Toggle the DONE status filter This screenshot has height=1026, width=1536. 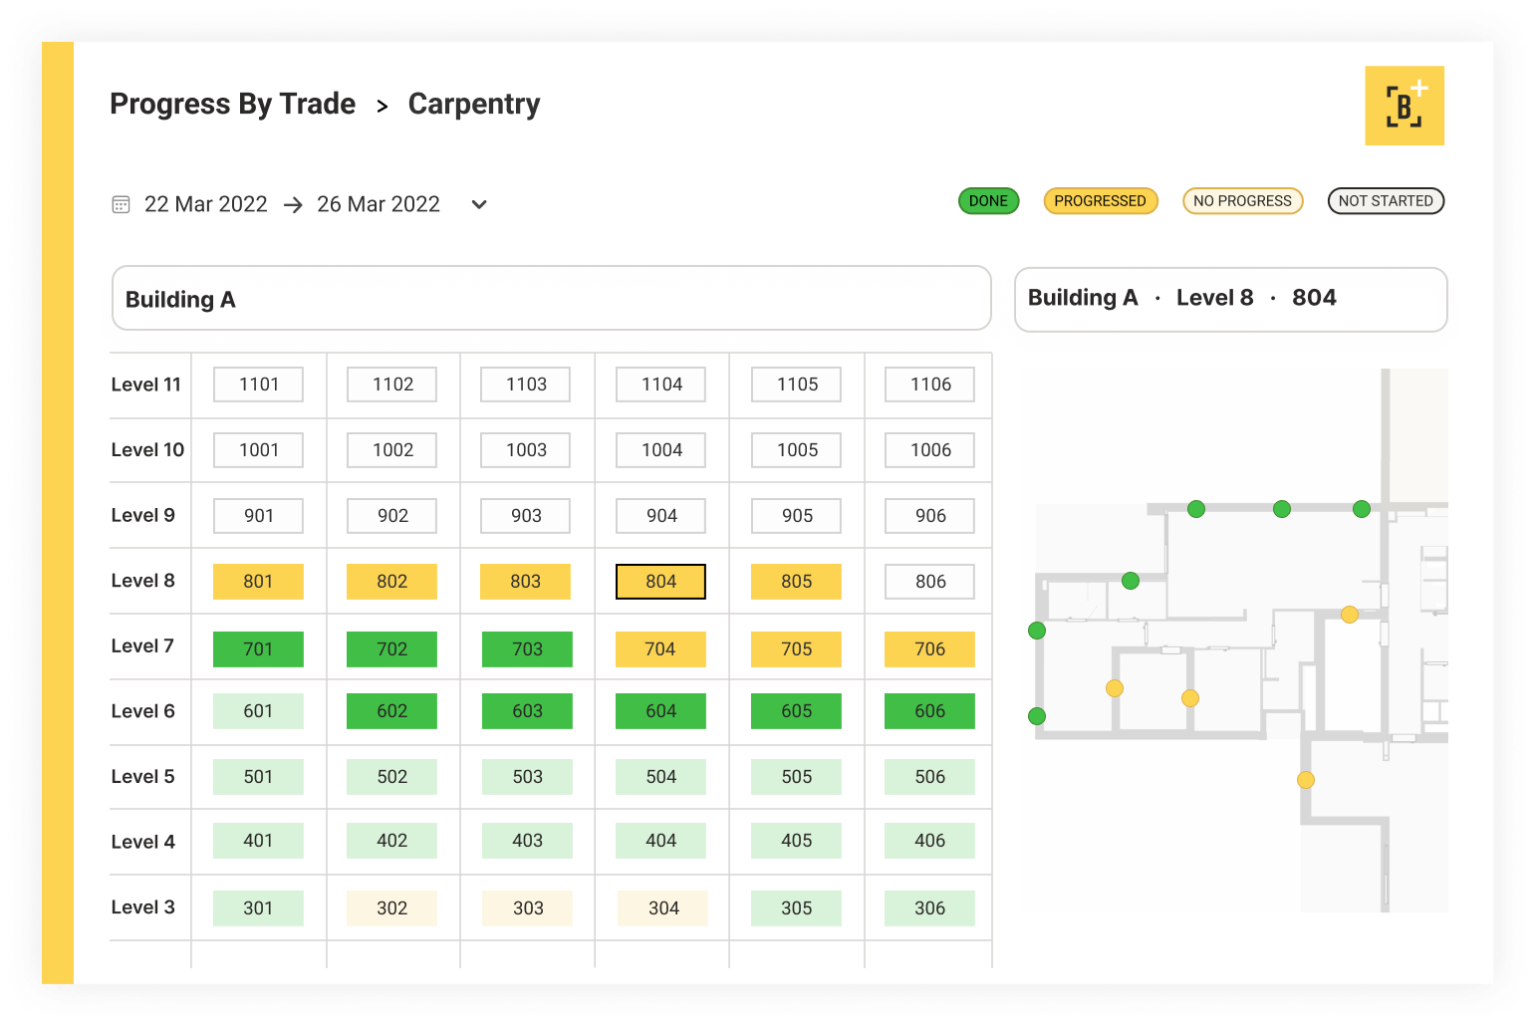pyautogui.click(x=988, y=201)
